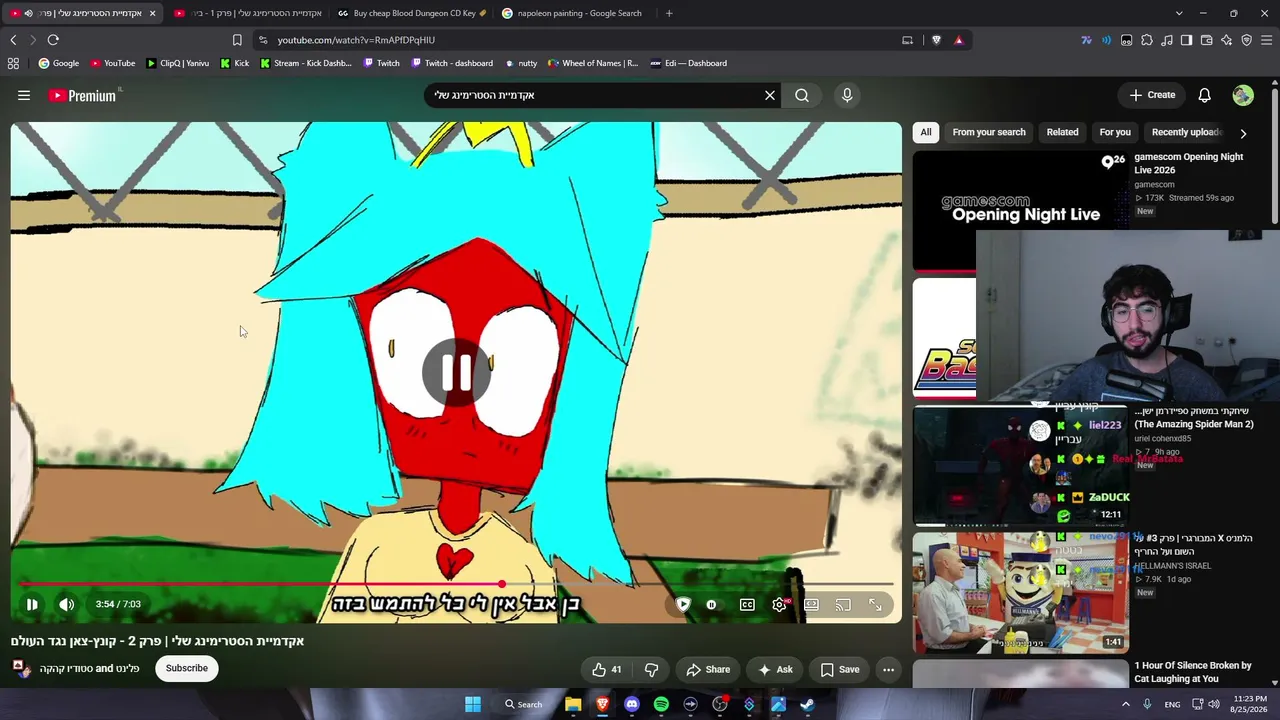Bookmark this page
The image size is (1280, 720).
tap(237, 40)
